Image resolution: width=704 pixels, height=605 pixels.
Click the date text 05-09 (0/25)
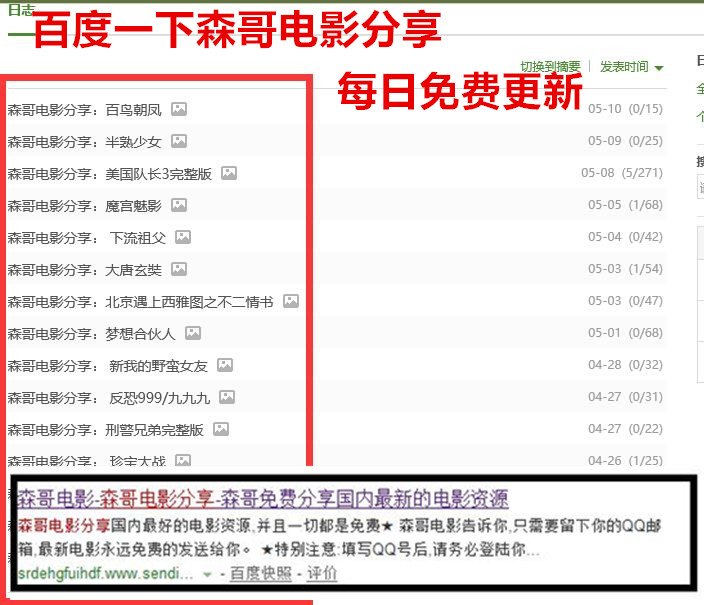pyautogui.click(x=625, y=141)
